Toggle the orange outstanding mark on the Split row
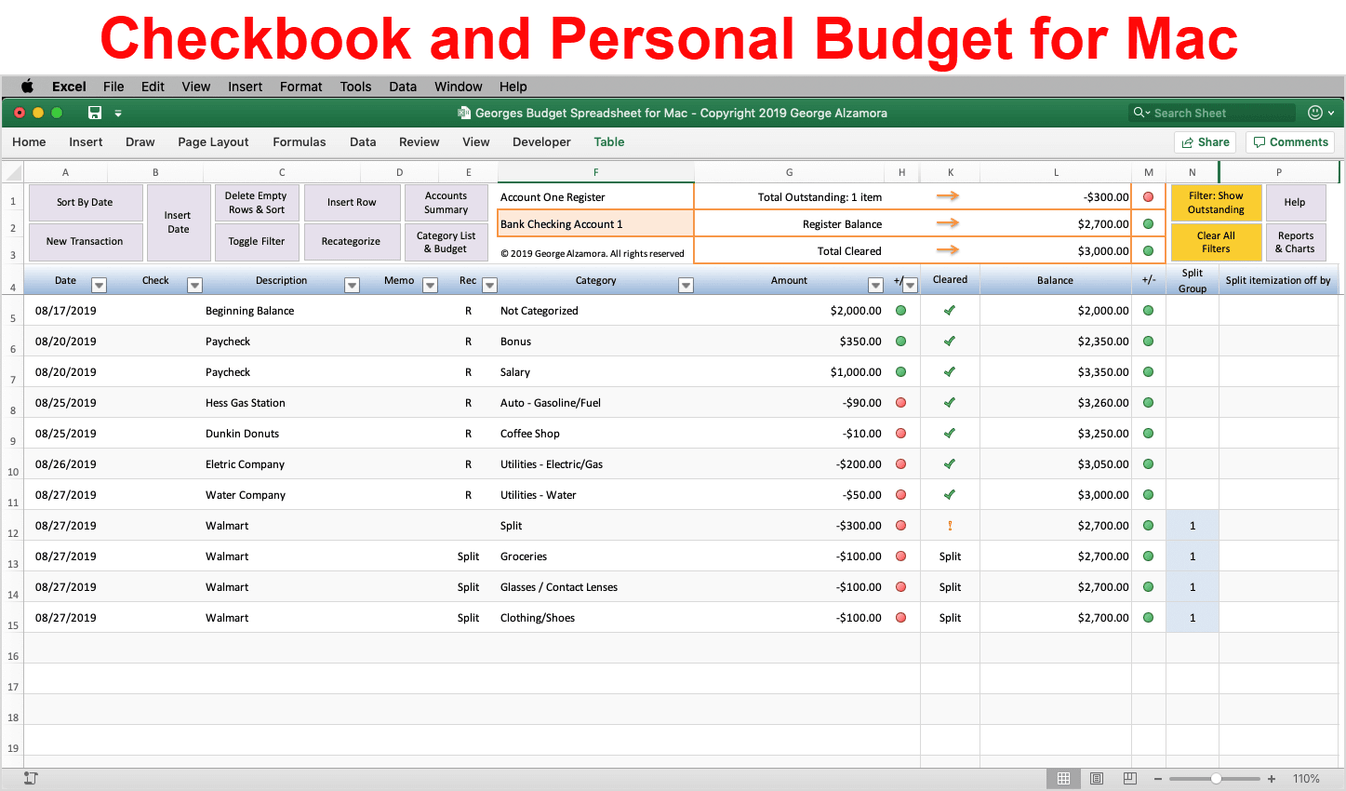1346x791 pixels. 949,525
